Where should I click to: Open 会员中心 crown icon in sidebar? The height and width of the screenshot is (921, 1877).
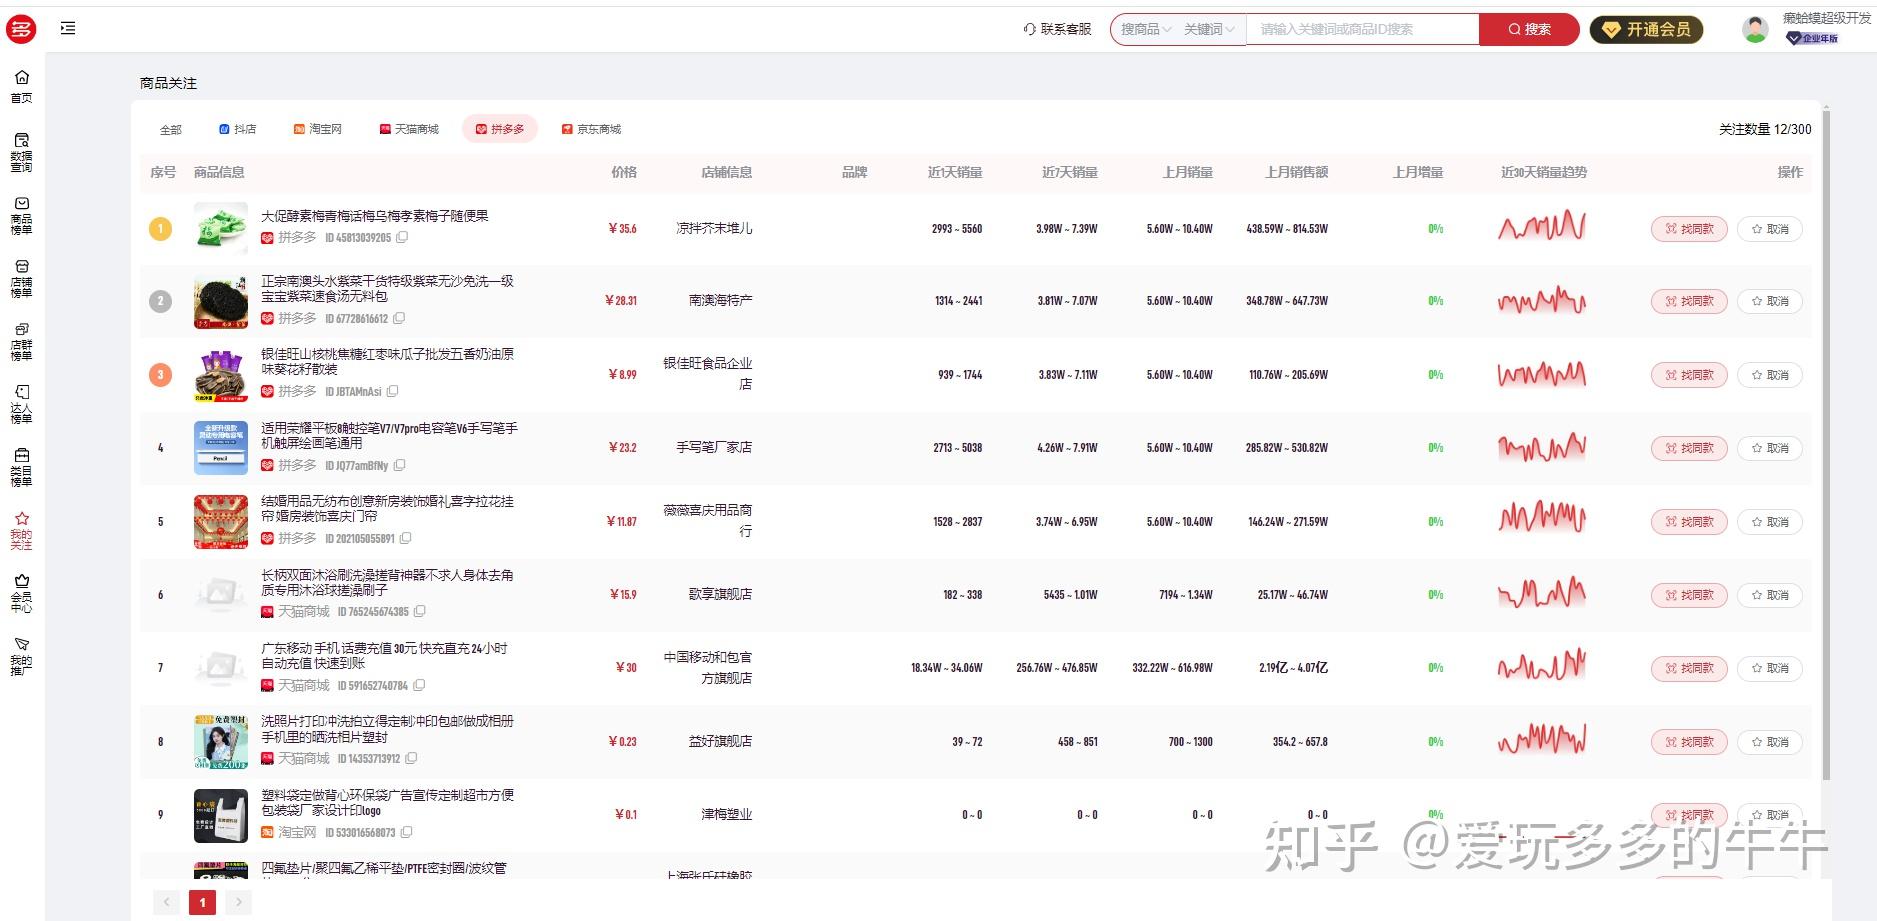[x=21, y=593]
